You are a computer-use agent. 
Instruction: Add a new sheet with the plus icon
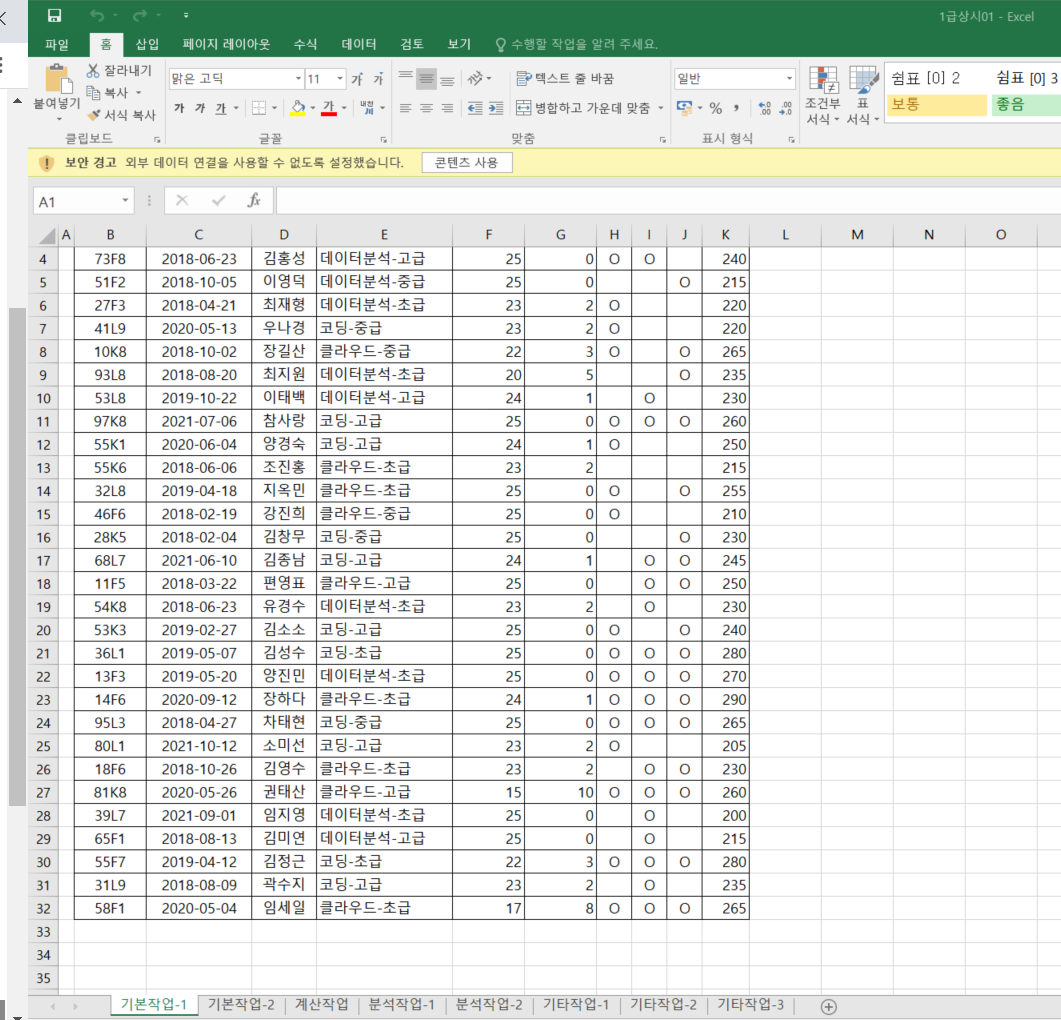[828, 1006]
